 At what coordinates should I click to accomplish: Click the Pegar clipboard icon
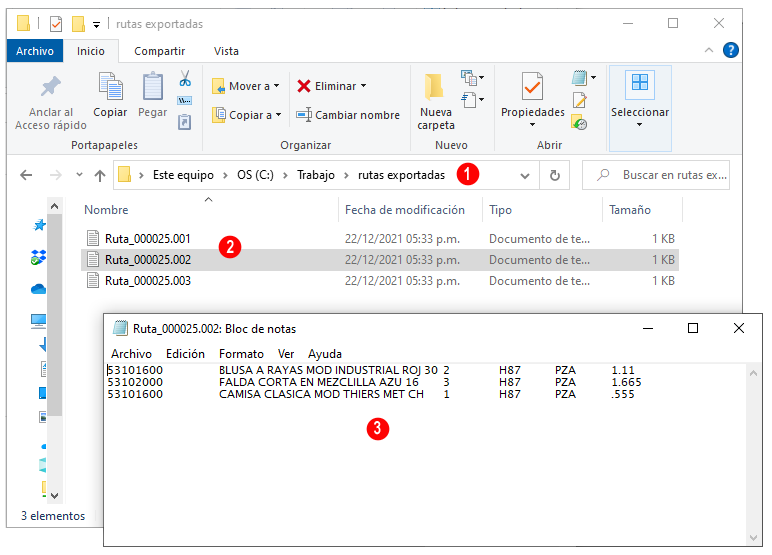153,86
